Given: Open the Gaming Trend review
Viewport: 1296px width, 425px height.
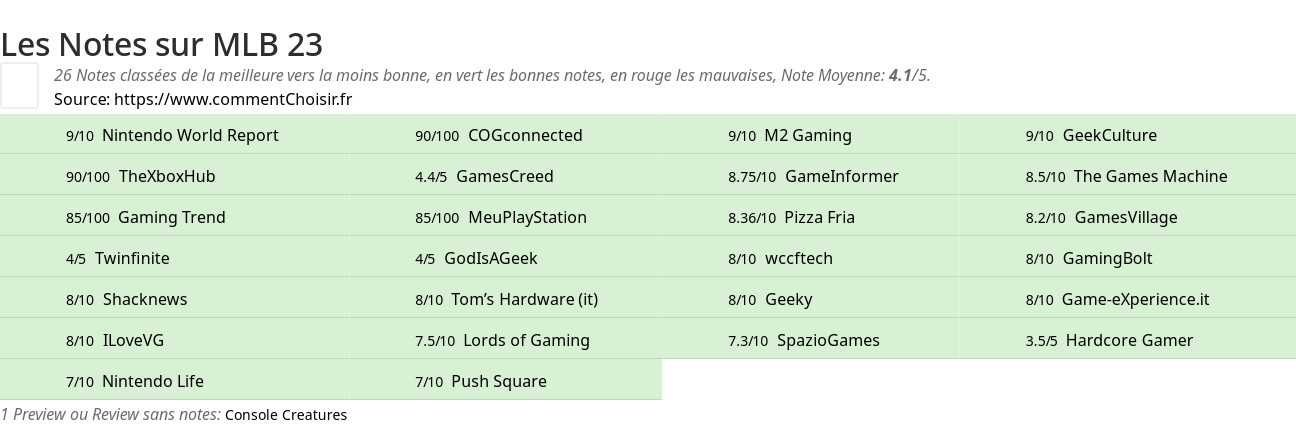Looking at the screenshot, I should (x=171, y=217).
